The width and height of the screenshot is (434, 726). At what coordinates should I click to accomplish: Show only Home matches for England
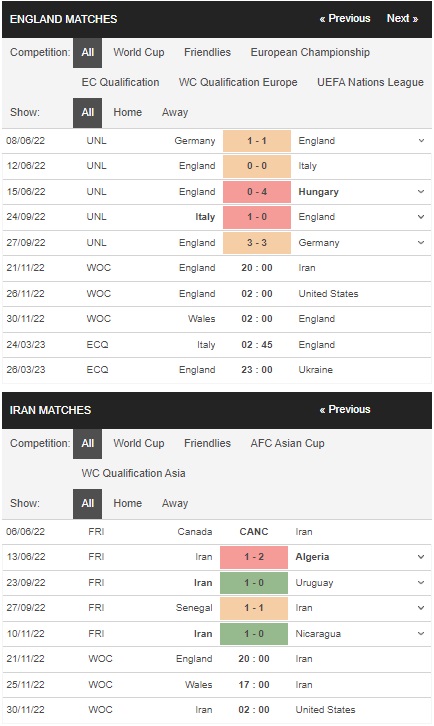pos(127,113)
